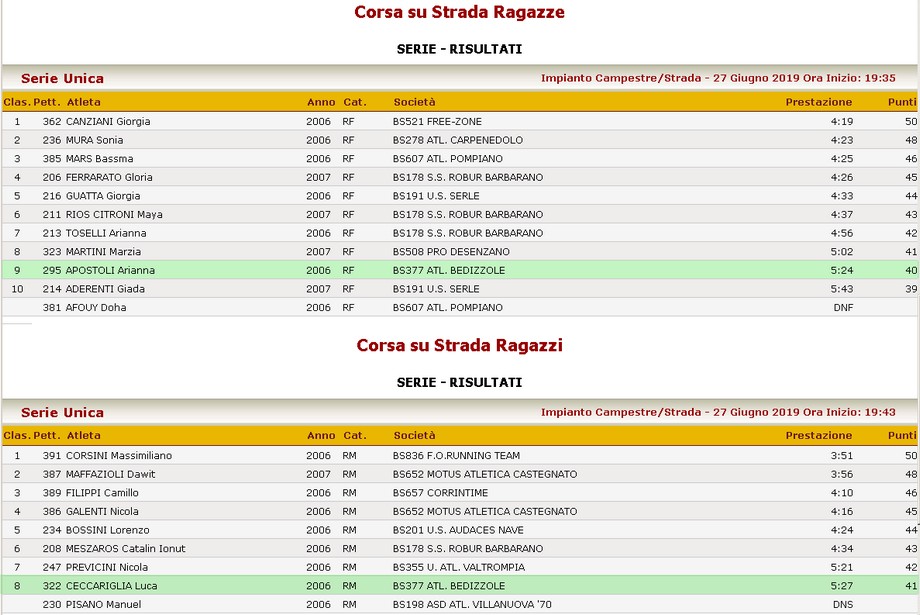Image resolution: width=920 pixels, height=615 pixels.
Task: Click club BS278 ATL. CARPENEDOLO
Action: 458,140
